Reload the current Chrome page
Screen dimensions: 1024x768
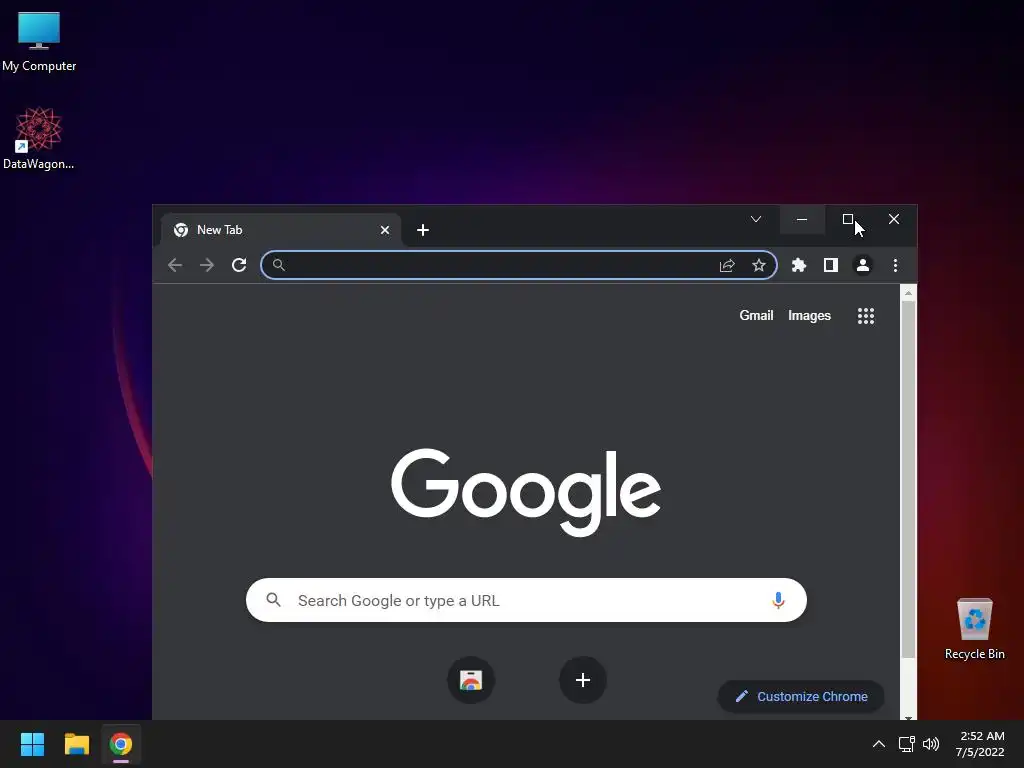click(x=239, y=265)
